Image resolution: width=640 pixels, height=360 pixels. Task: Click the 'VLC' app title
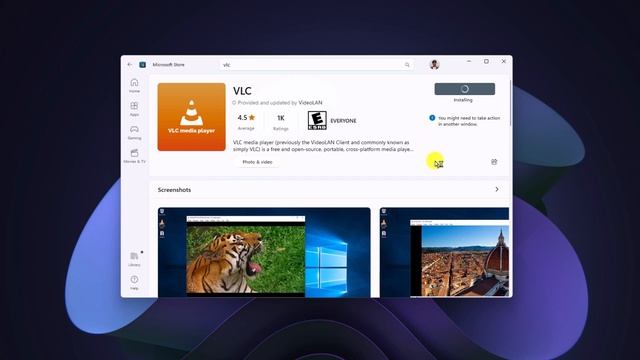(x=242, y=91)
